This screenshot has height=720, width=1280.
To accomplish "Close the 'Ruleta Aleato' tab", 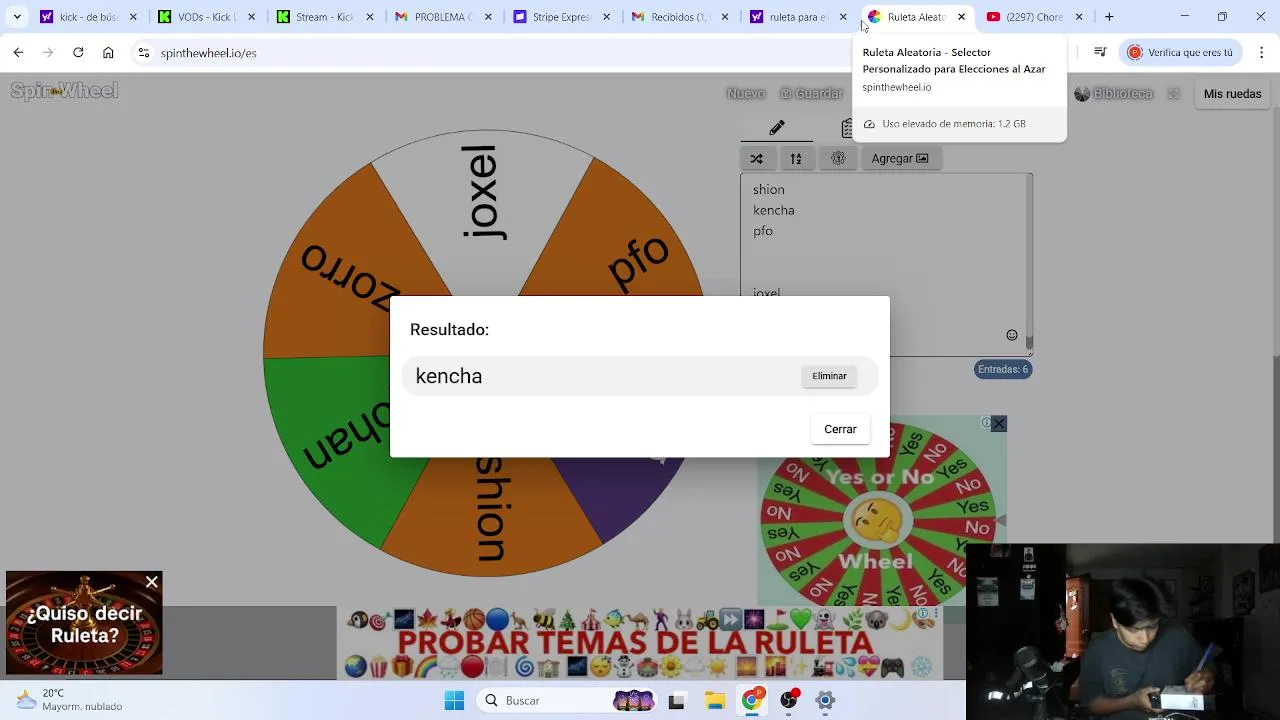I will 961,17.
